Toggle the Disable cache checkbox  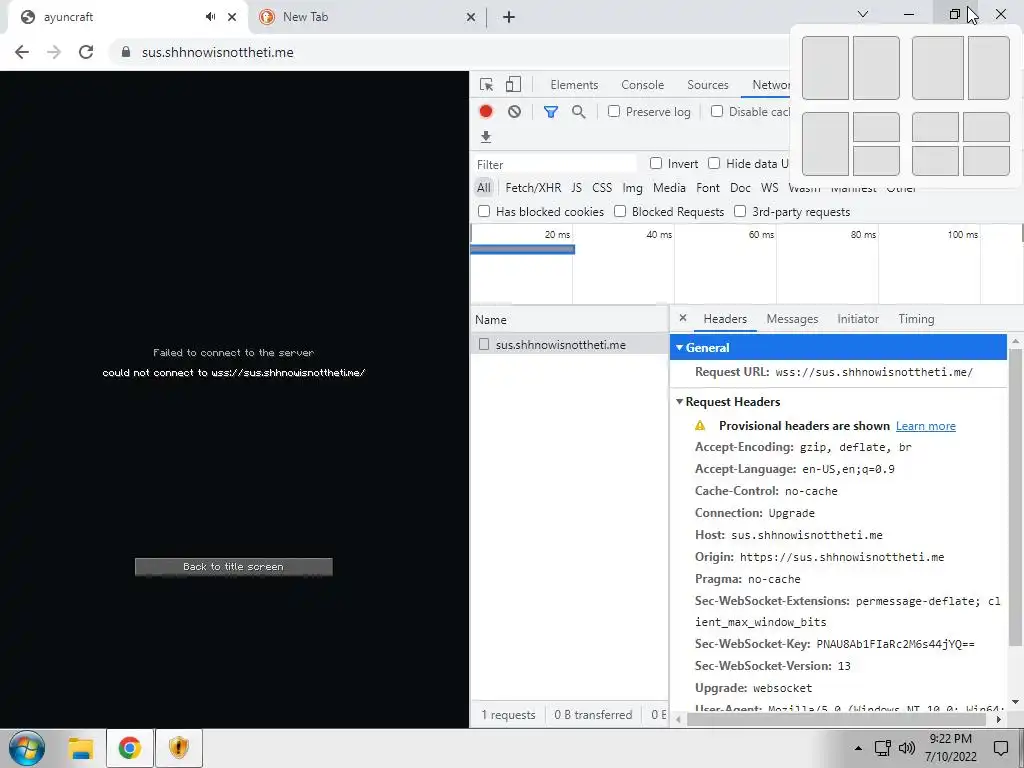pyautogui.click(x=717, y=111)
